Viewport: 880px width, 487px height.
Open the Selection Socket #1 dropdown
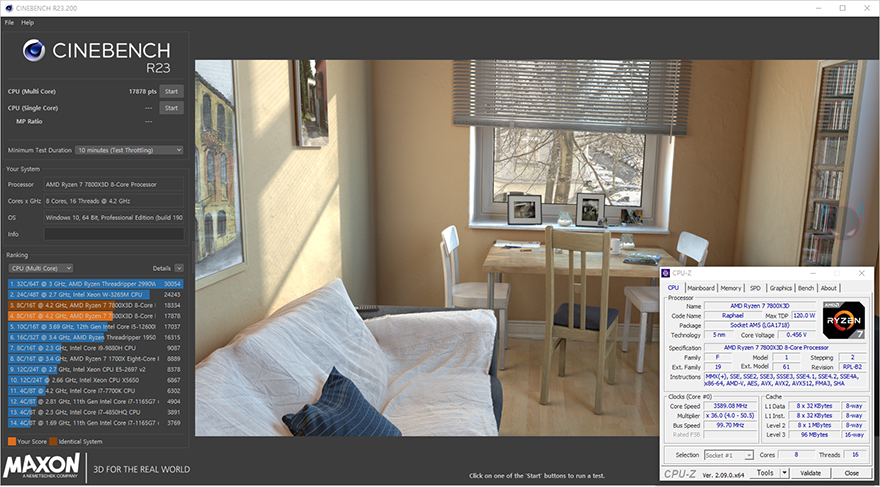click(728, 455)
